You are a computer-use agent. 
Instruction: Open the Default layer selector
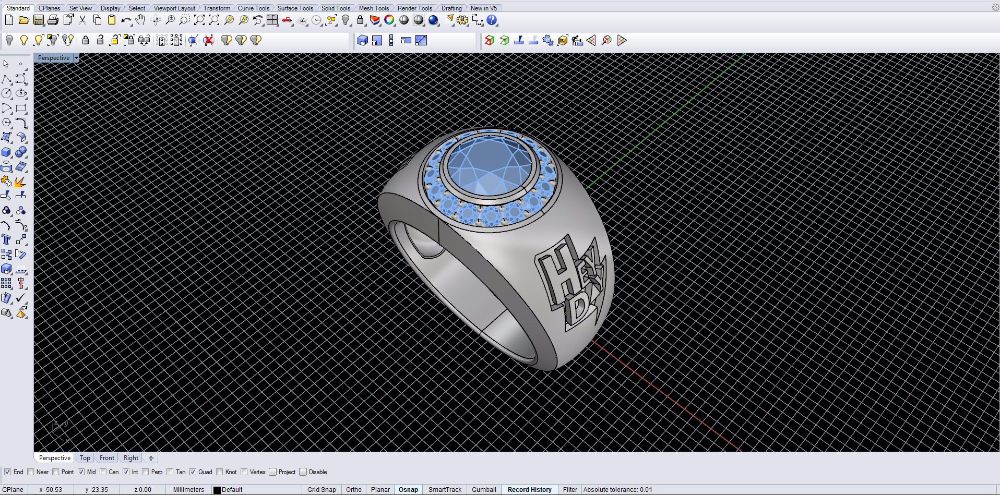(x=232, y=489)
